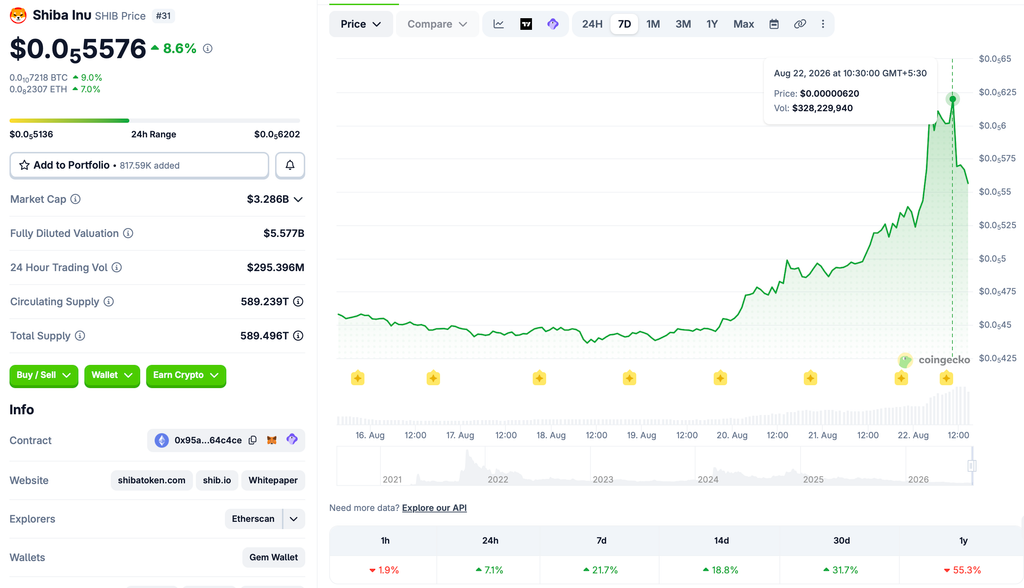Open info icon beside Circulating Supply label
The width and height of the screenshot is (1024, 588).
tap(109, 301)
